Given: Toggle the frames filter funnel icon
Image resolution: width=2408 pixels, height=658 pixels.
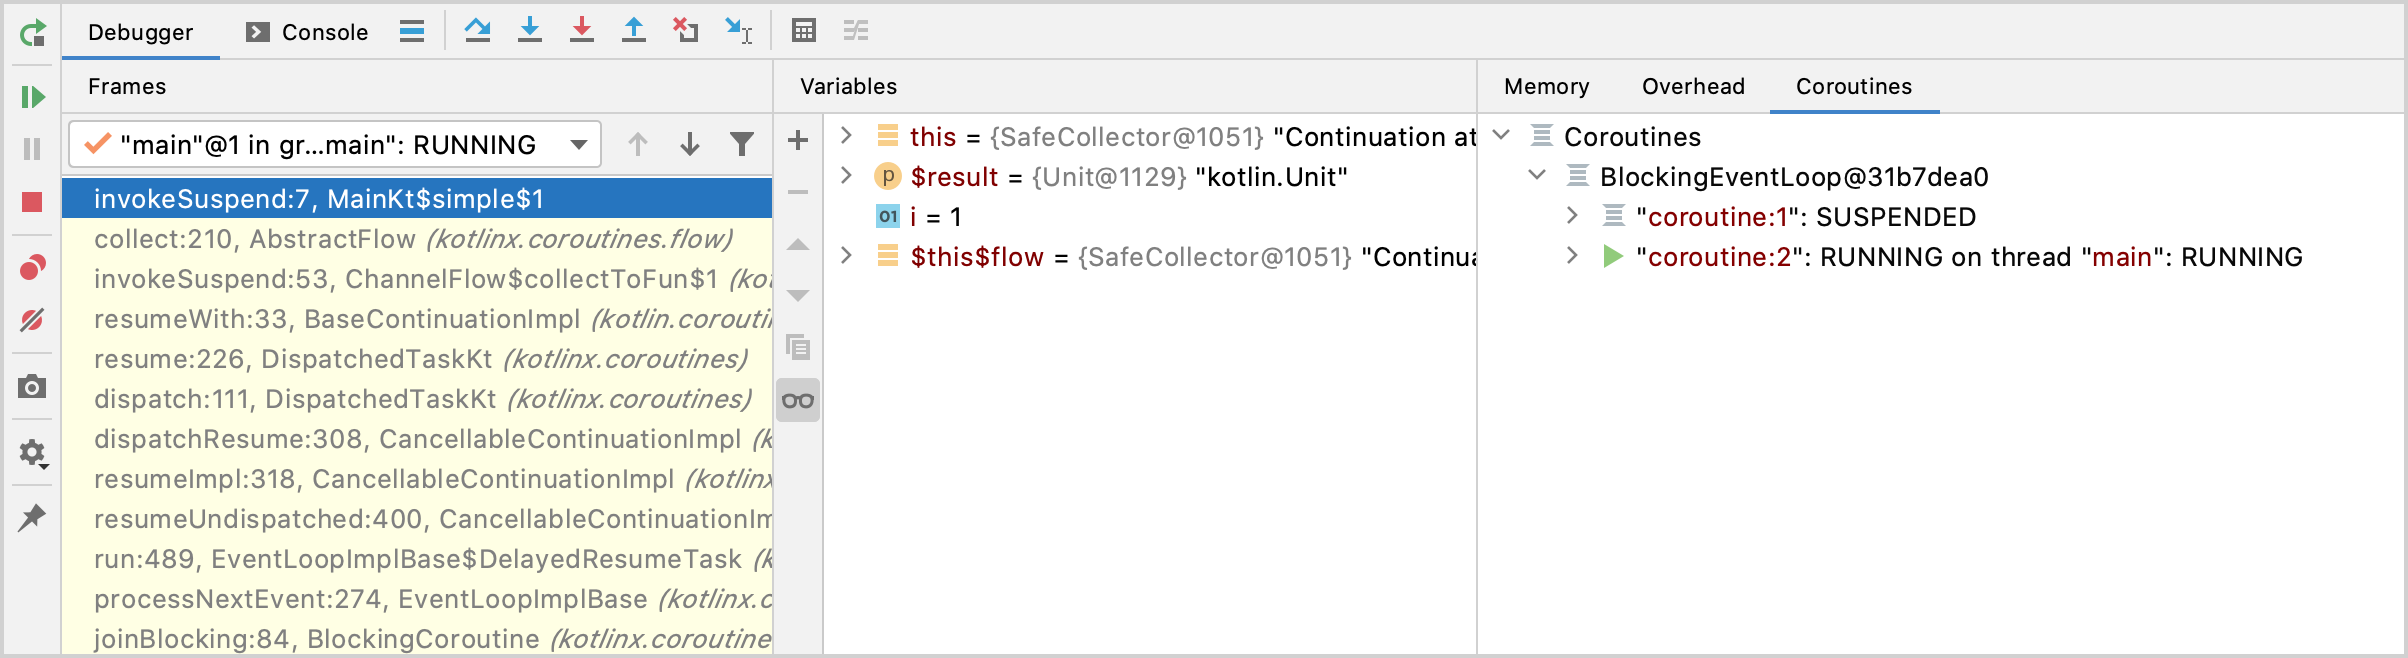Looking at the screenshot, I should click(x=742, y=145).
